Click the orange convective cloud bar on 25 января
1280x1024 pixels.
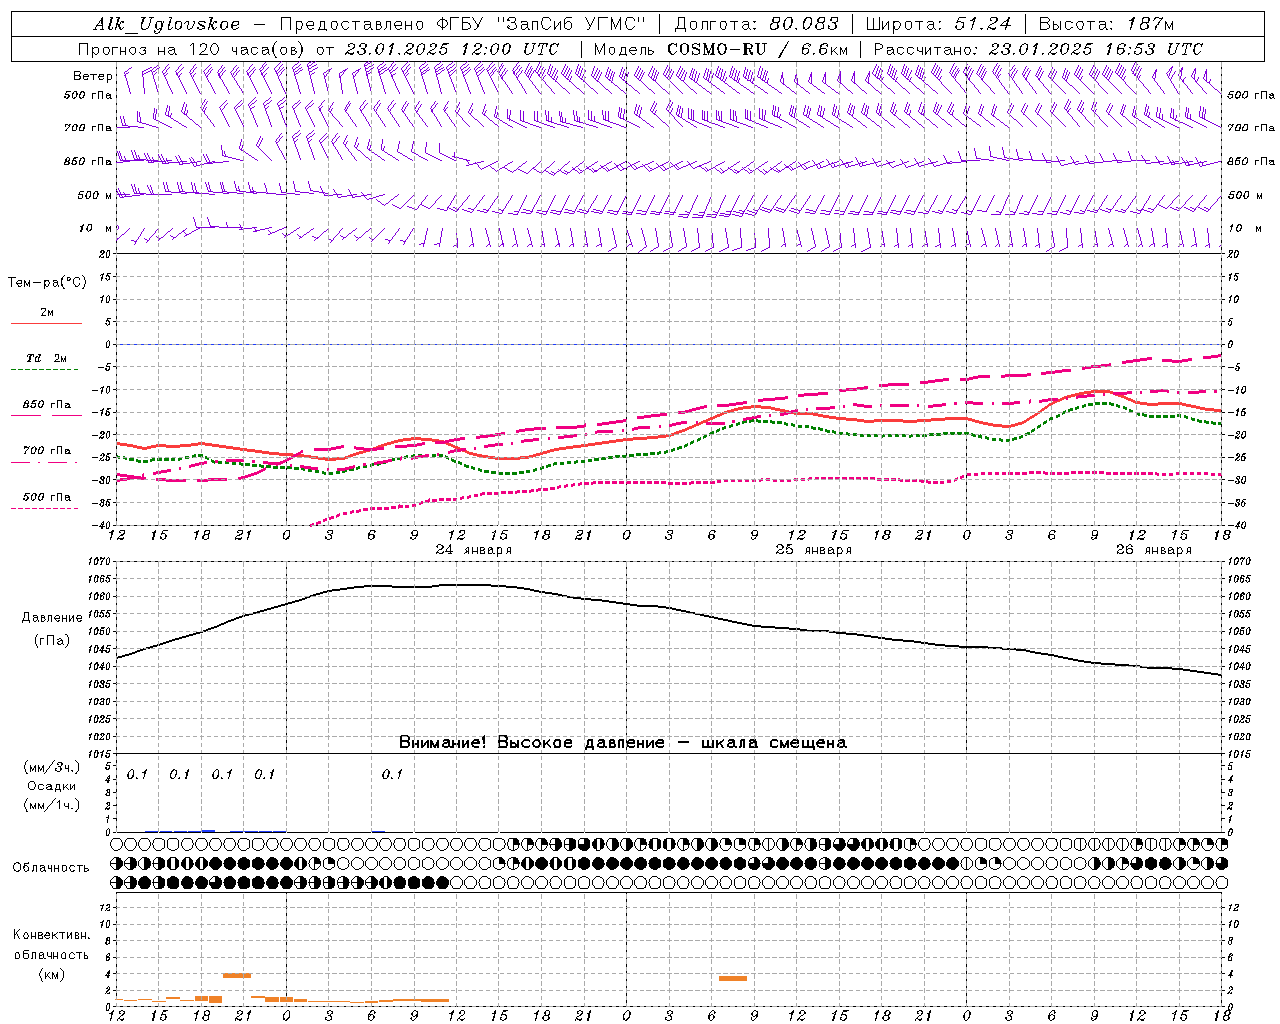(733, 978)
